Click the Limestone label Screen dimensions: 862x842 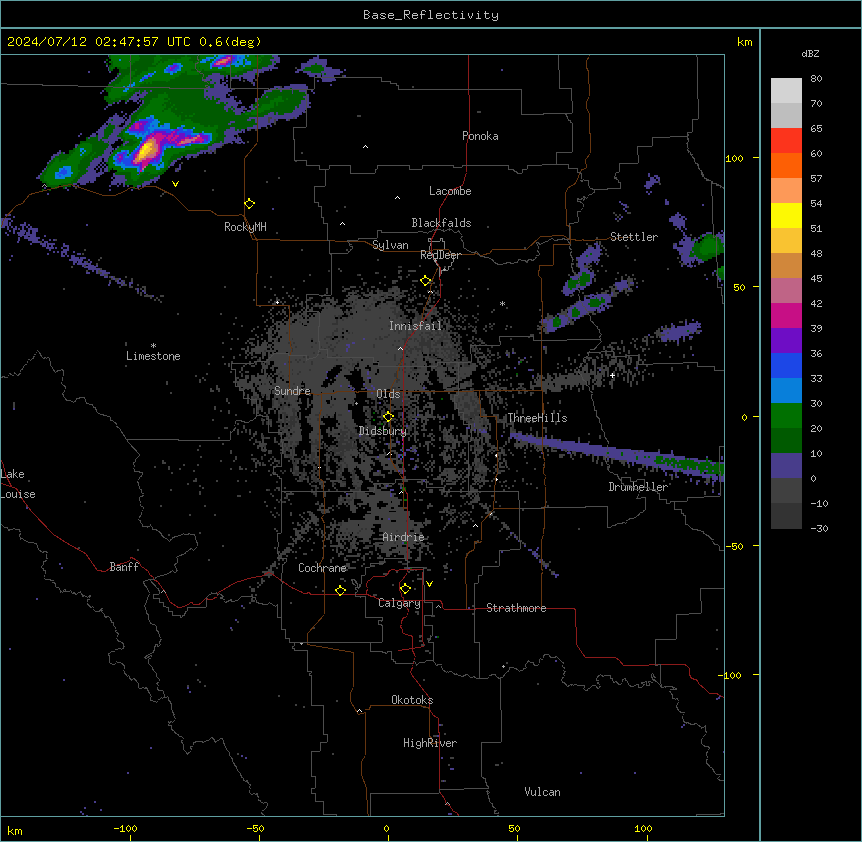coord(153,356)
